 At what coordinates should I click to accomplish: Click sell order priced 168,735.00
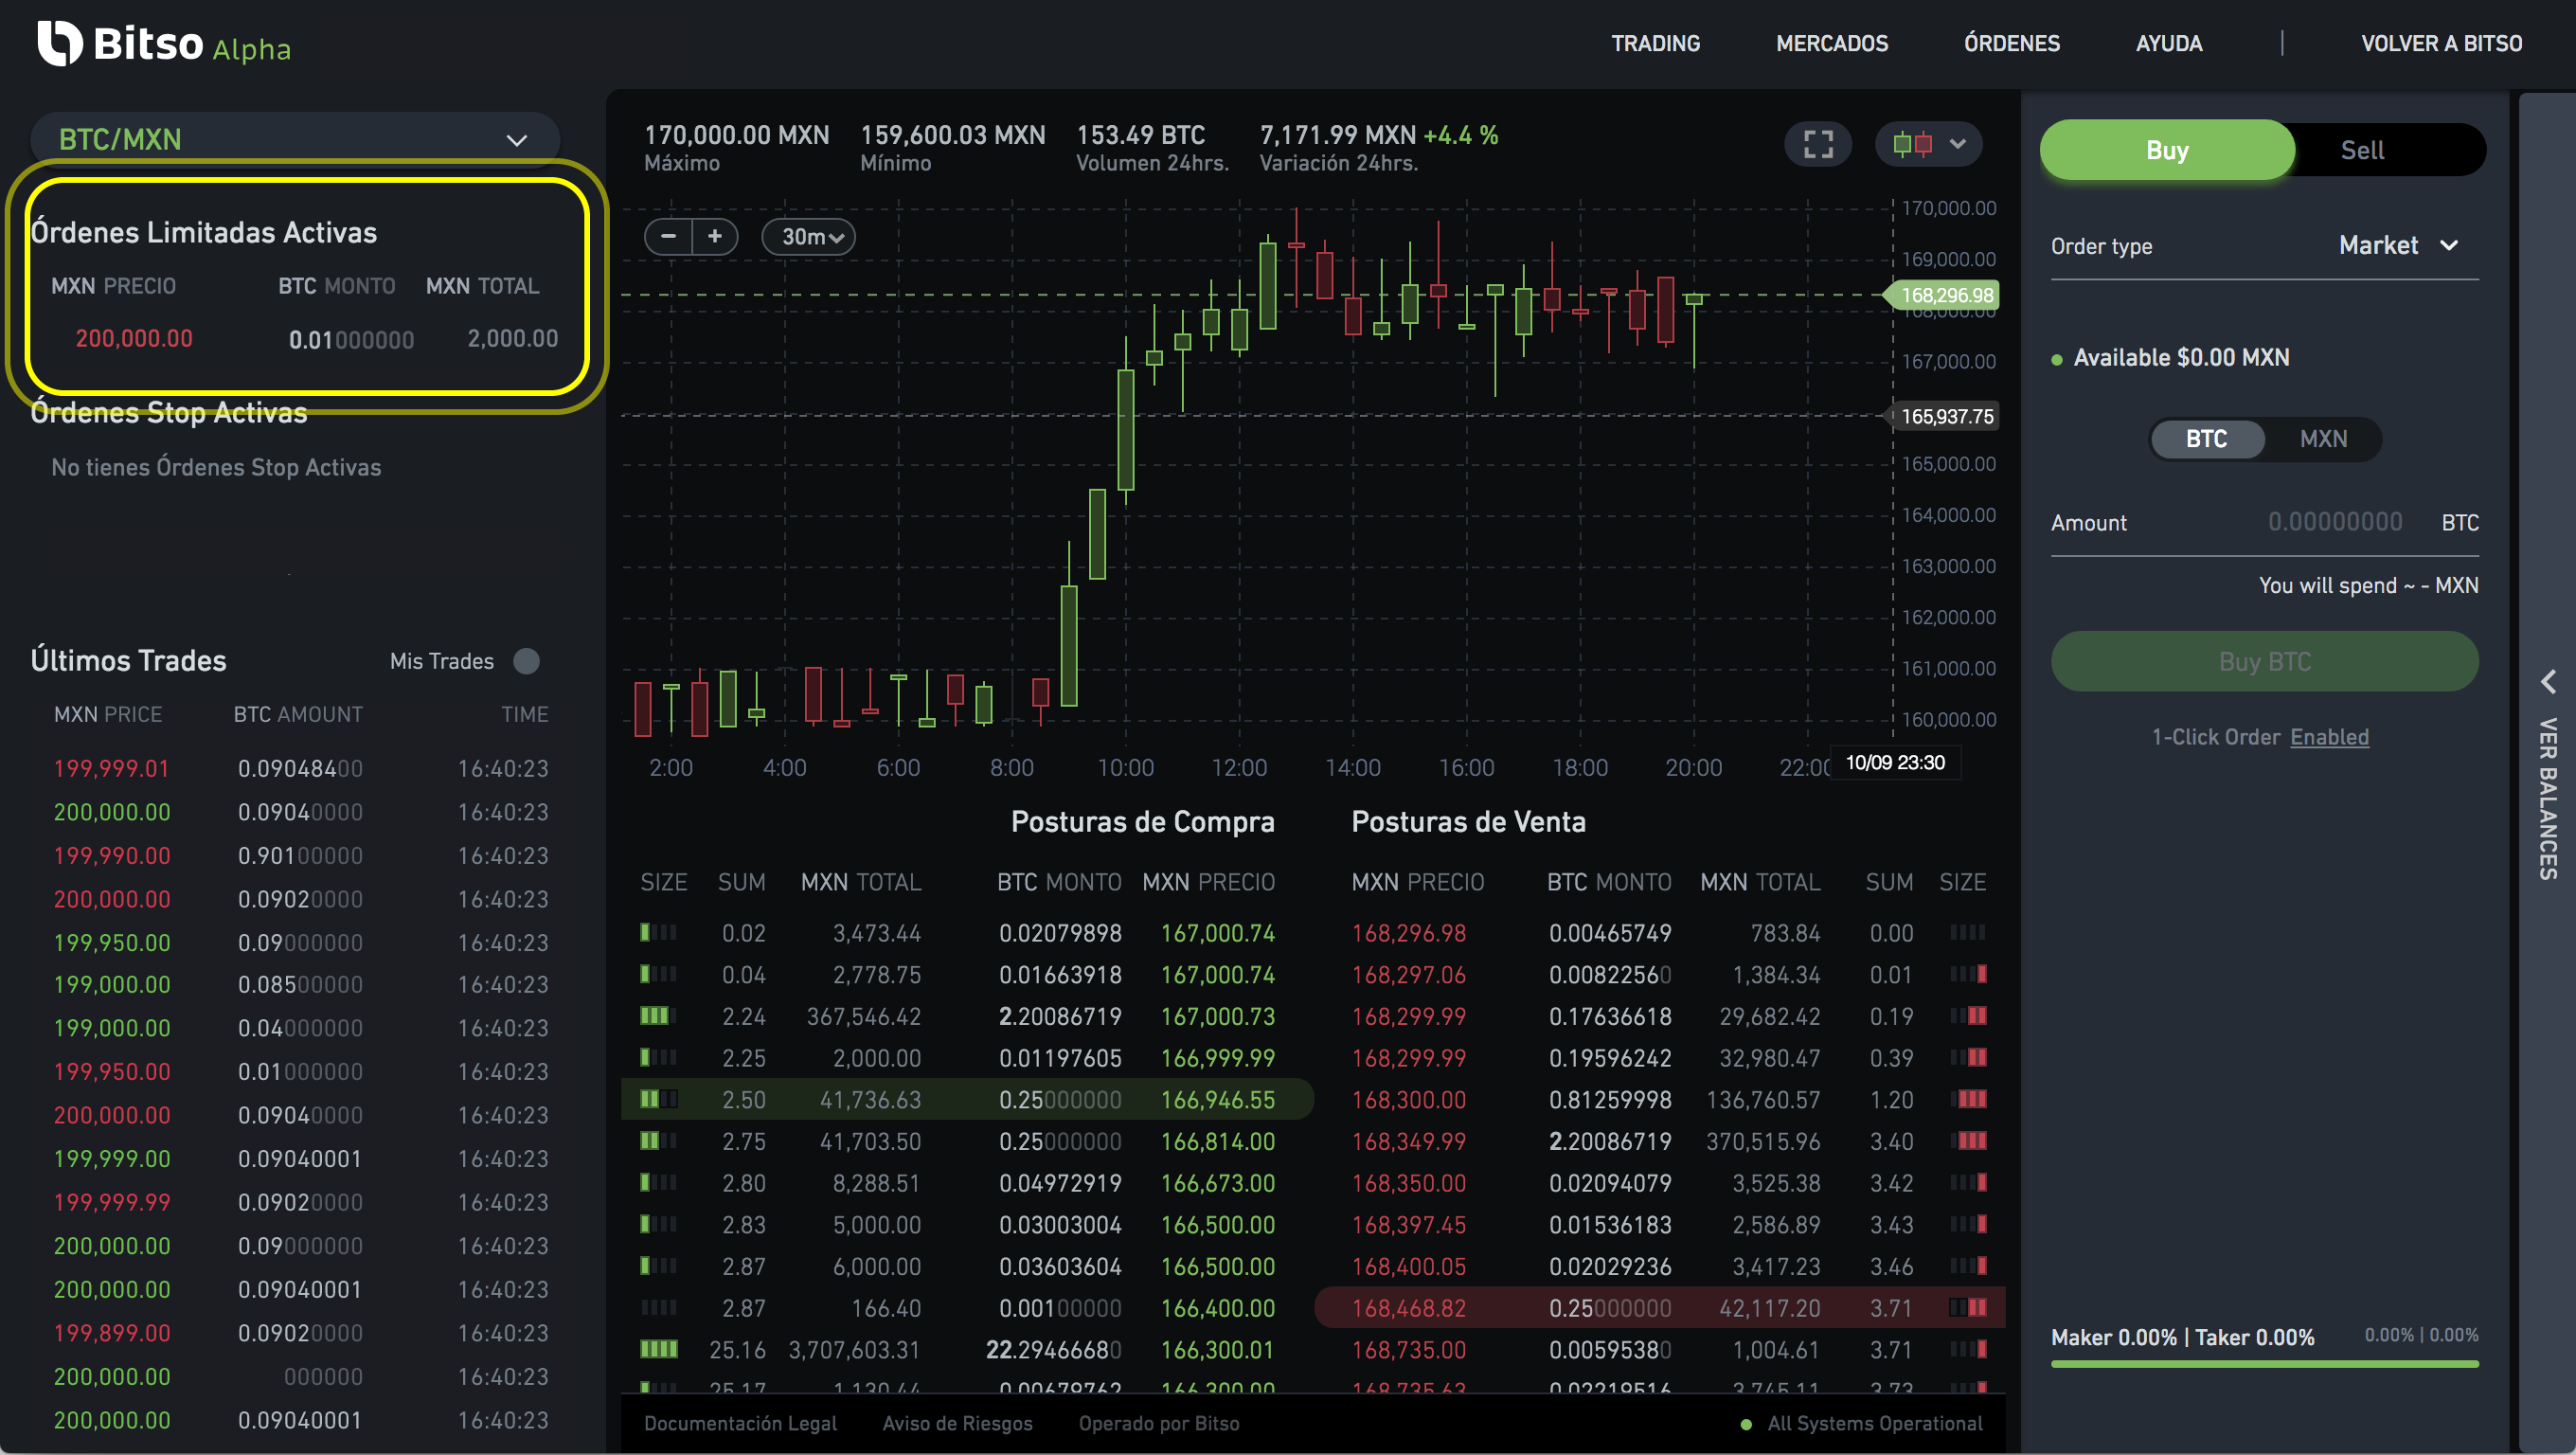tap(1659, 1350)
